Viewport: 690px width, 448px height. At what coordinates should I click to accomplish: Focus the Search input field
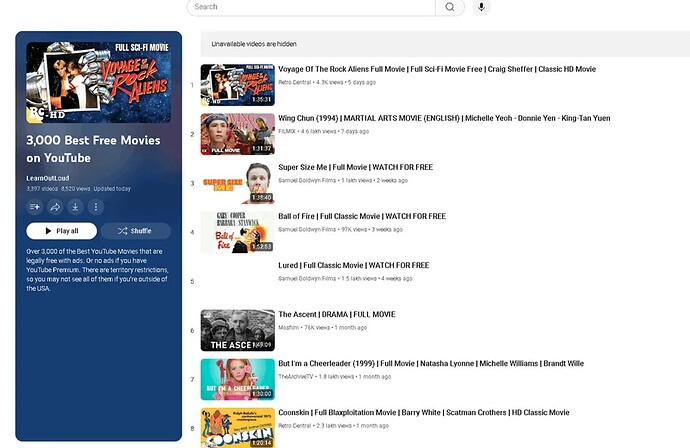pos(311,7)
